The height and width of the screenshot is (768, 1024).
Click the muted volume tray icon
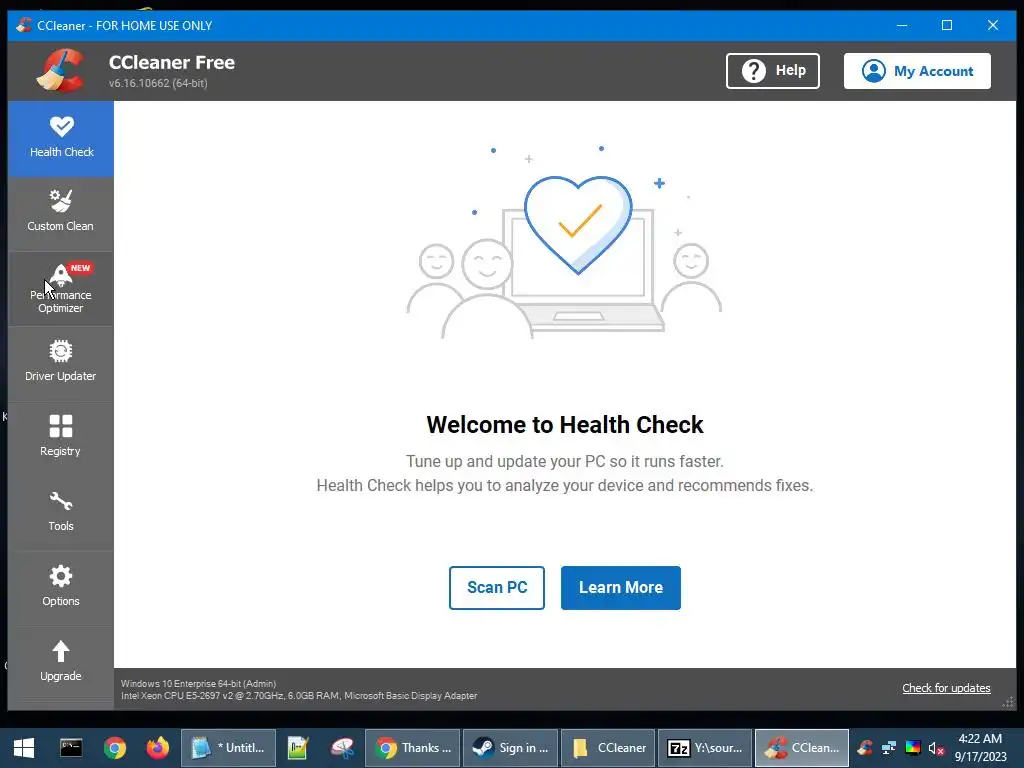coord(936,748)
